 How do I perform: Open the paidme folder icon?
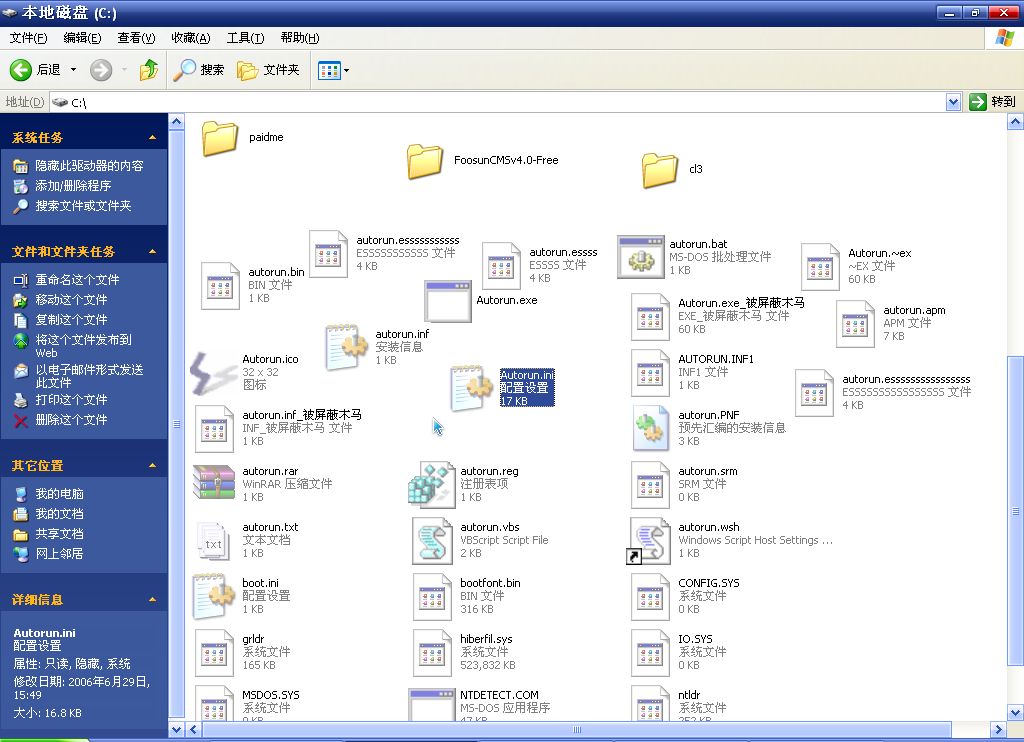(219, 137)
